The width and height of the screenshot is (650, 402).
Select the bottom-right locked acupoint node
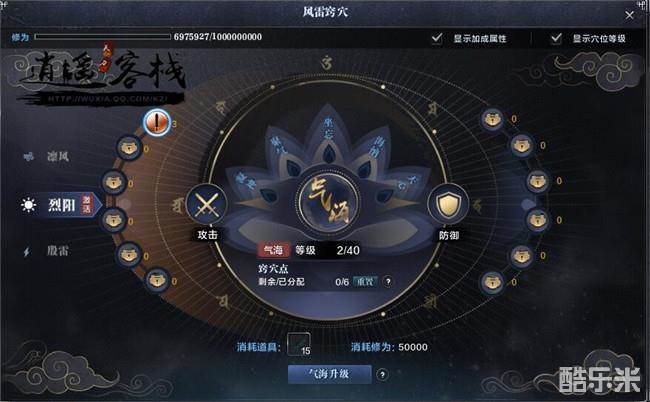click(x=492, y=282)
